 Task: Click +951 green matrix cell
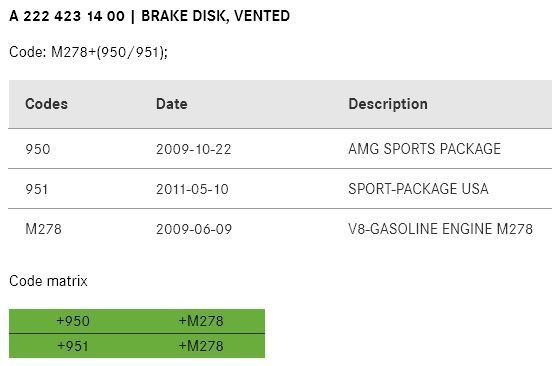pos(73,346)
